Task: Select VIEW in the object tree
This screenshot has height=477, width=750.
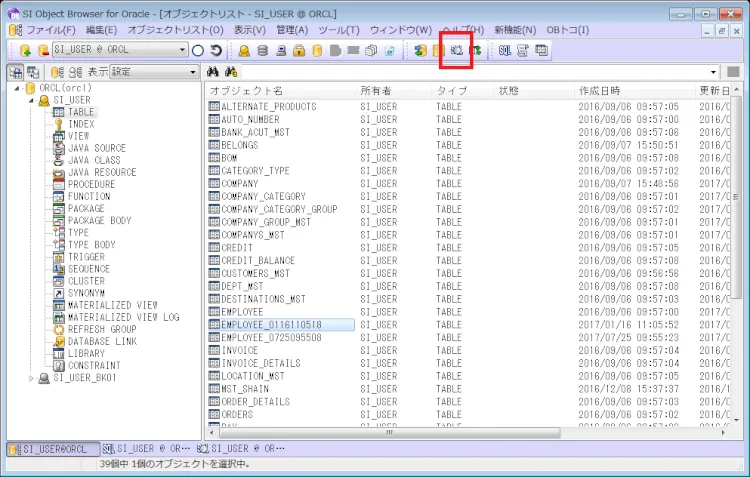Action: 78,136
